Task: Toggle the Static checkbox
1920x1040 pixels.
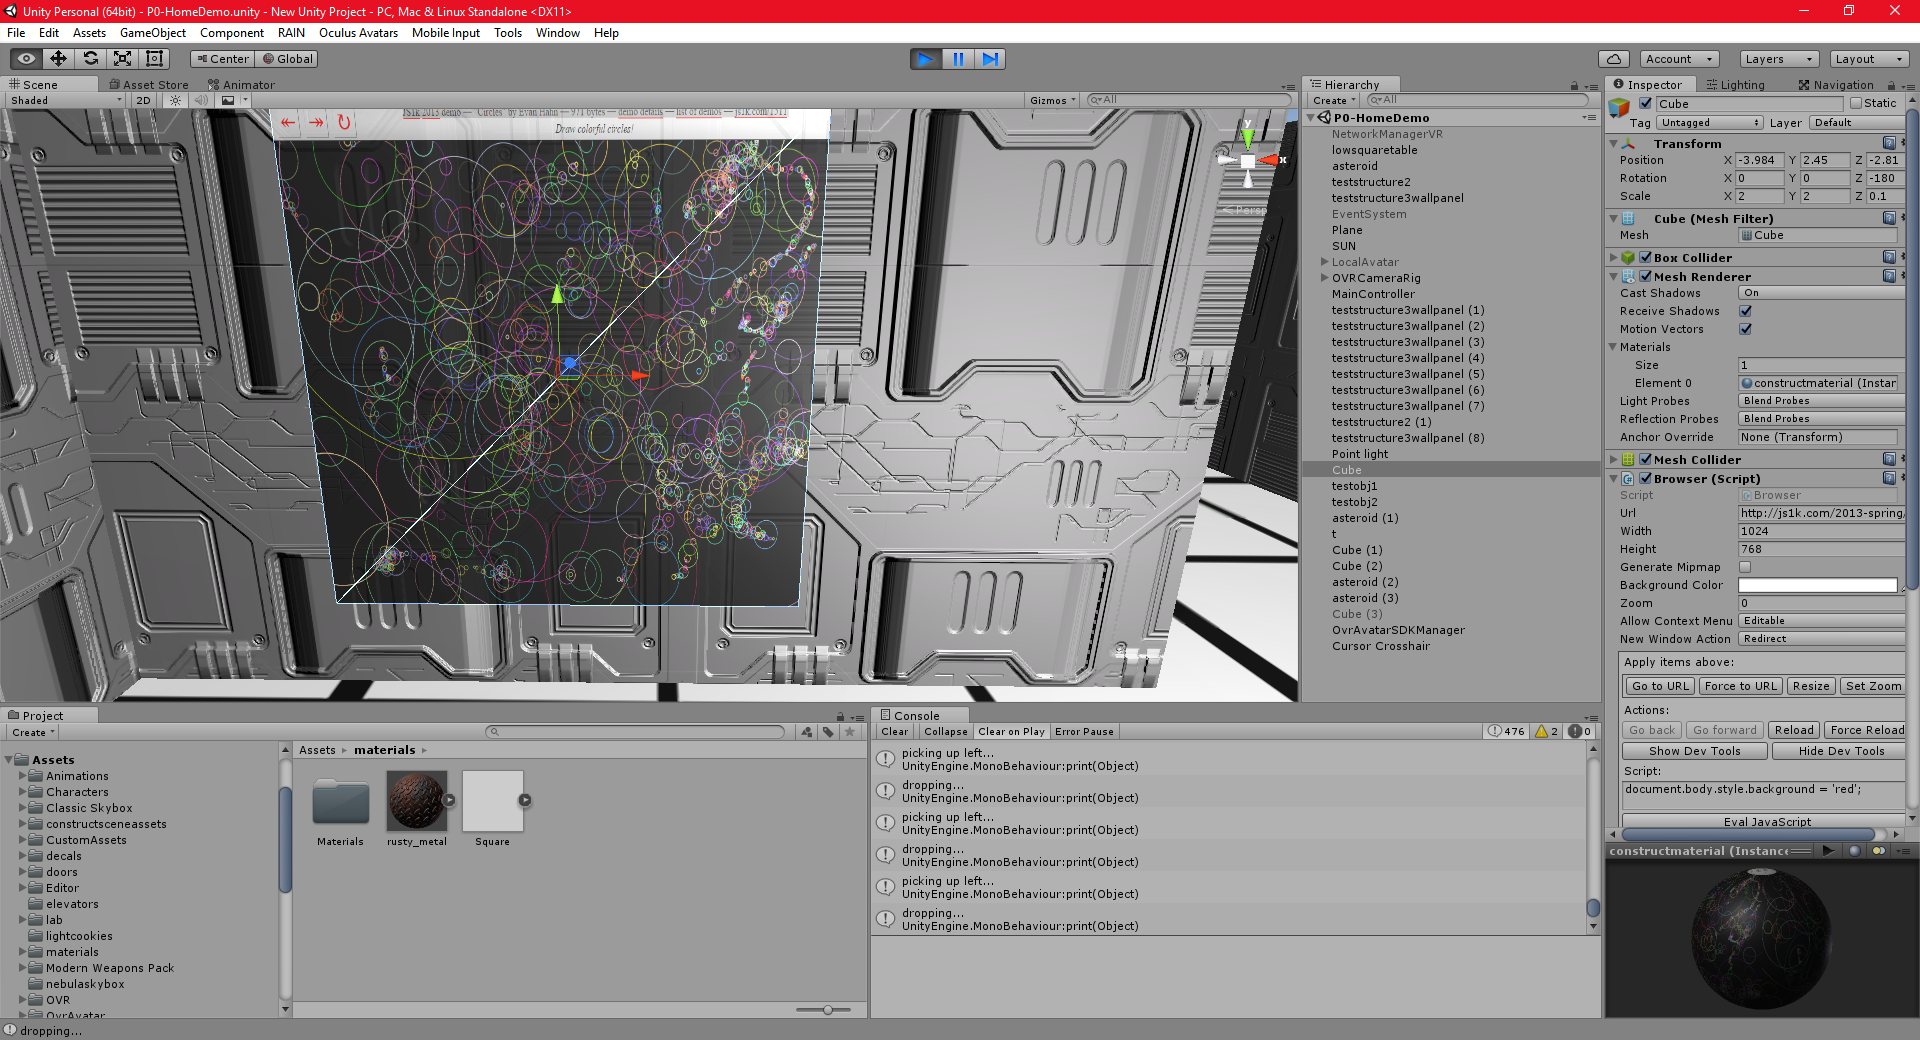Action: tap(1856, 103)
